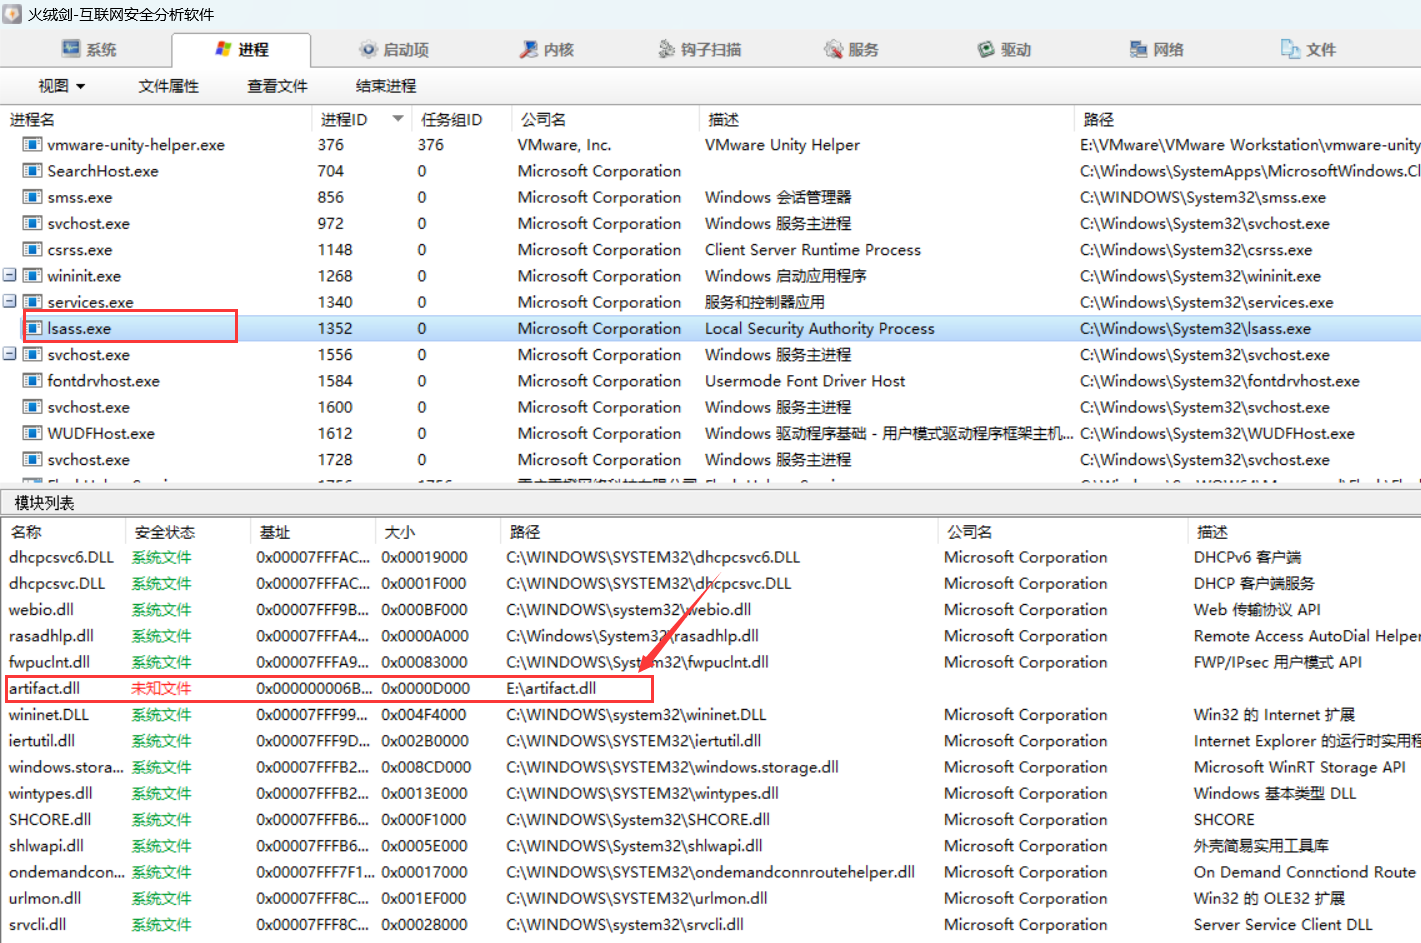
Task: Collapse the services.exe tree node
Action: point(9,301)
